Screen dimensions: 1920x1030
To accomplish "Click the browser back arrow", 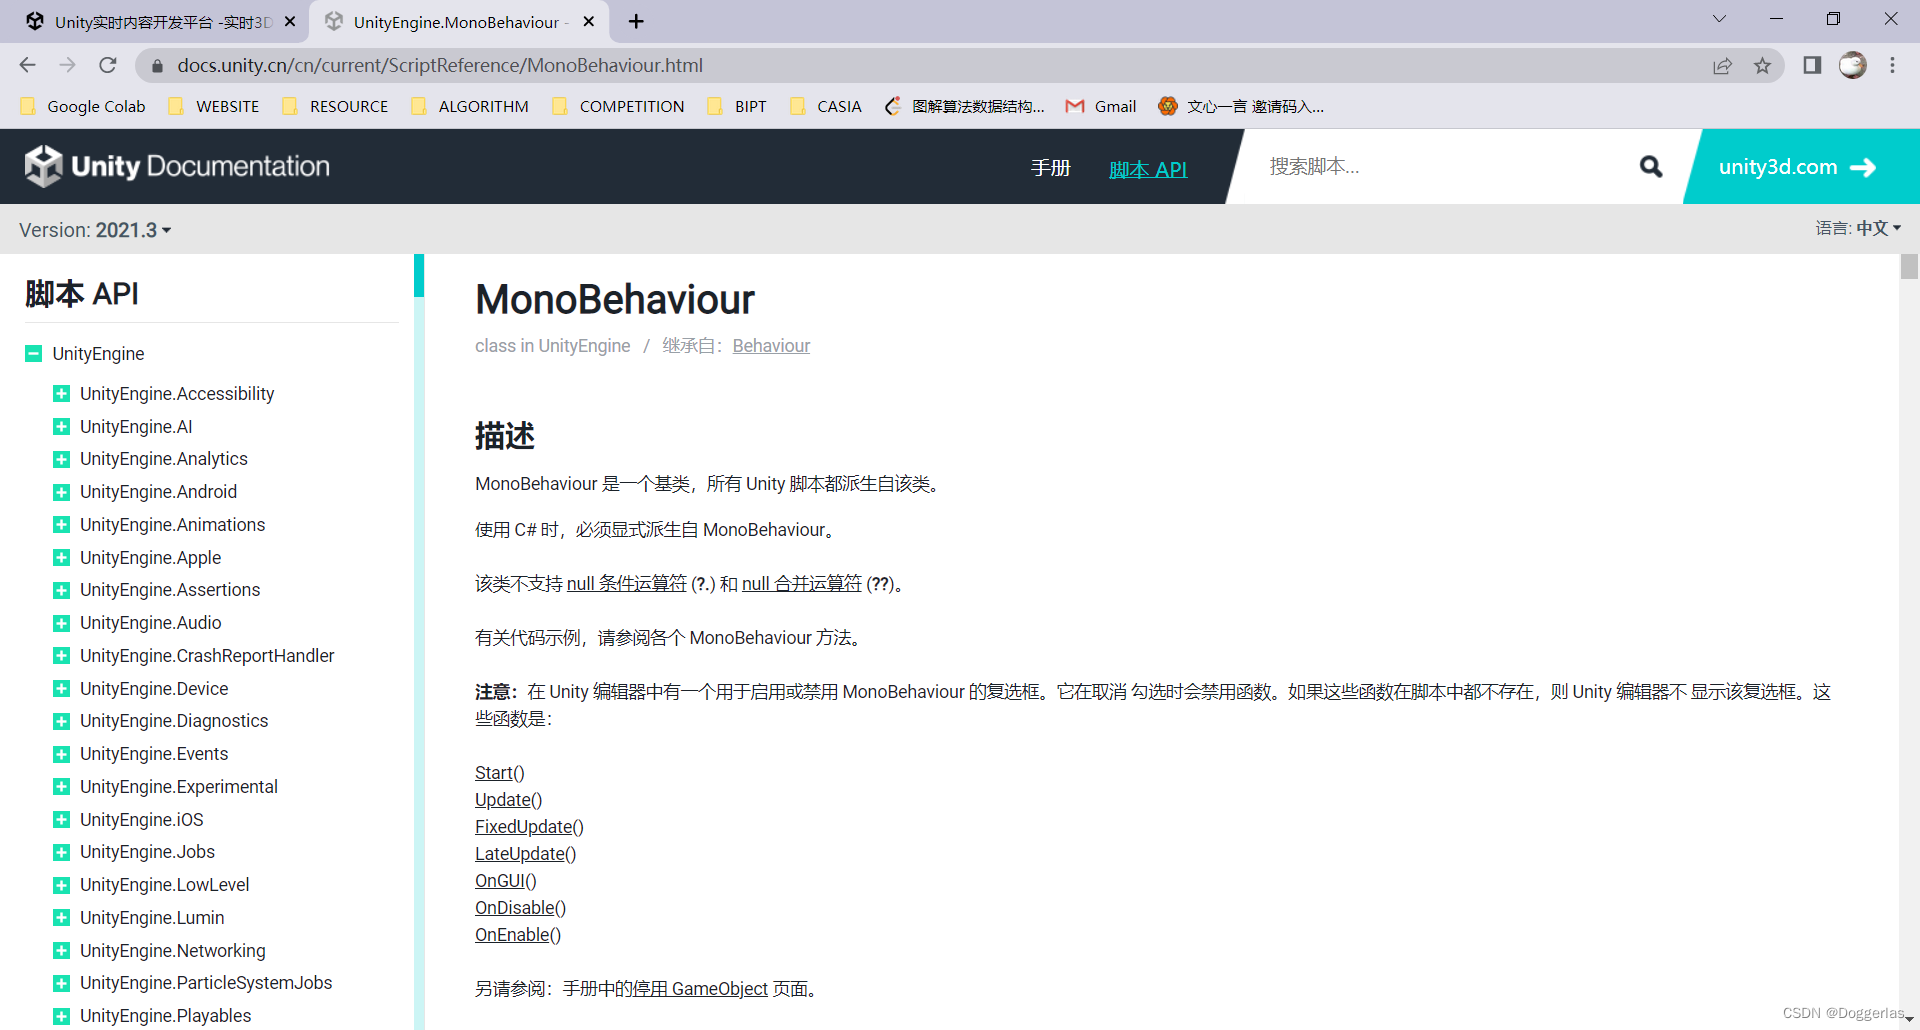I will point(27,65).
